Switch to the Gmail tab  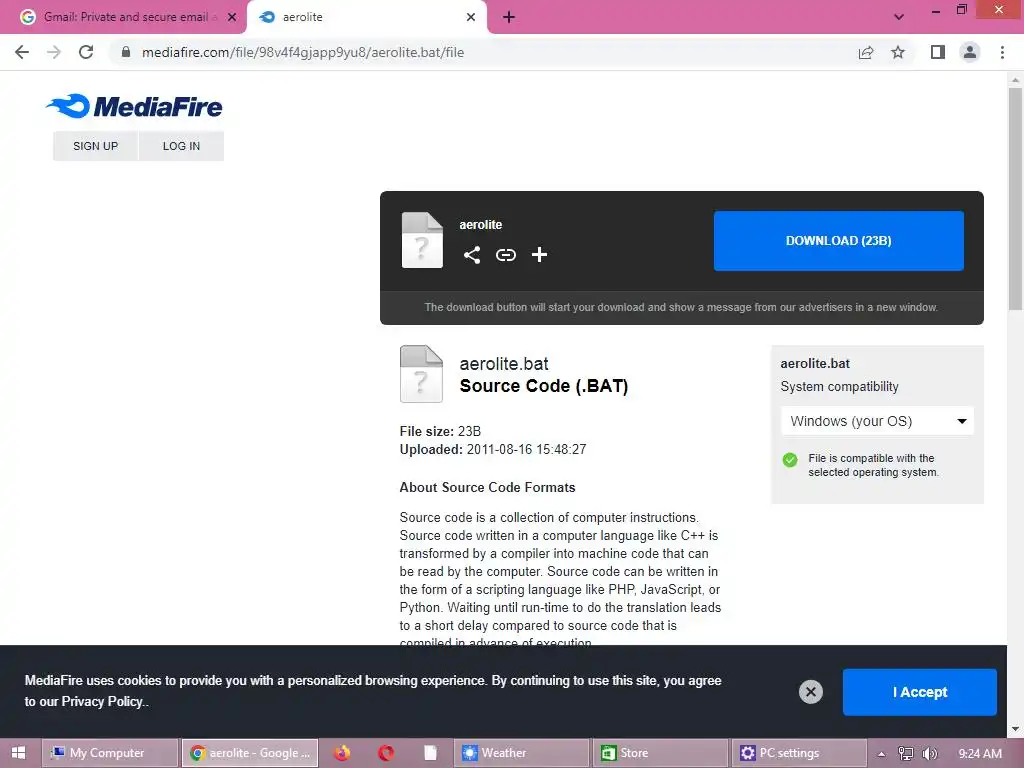[x=123, y=17]
